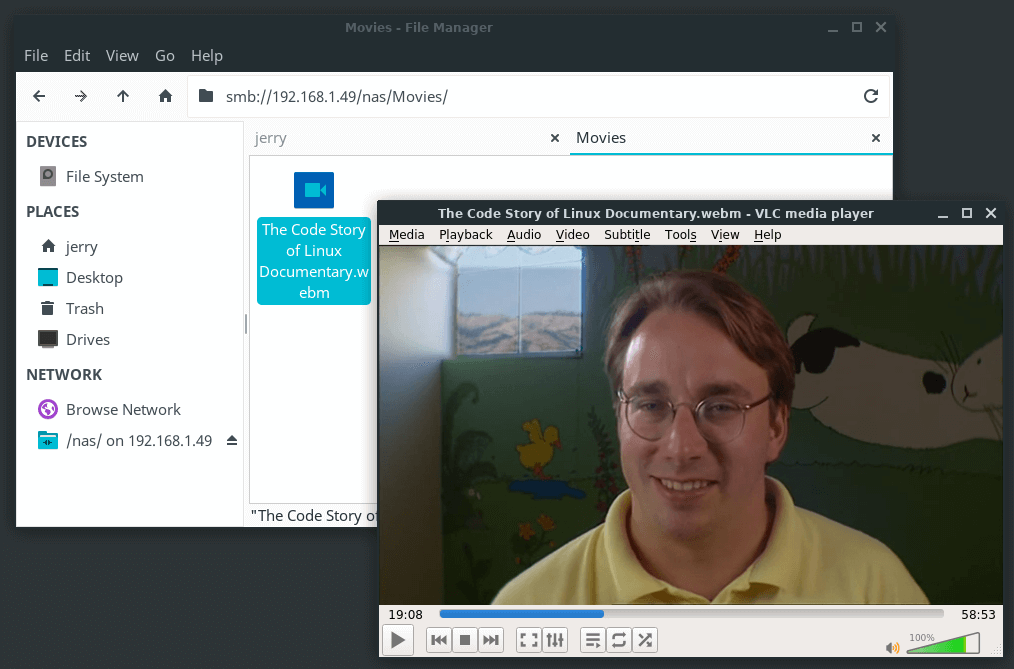Stop playback in VLC
Screen dimensions: 1014x669
[465, 640]
